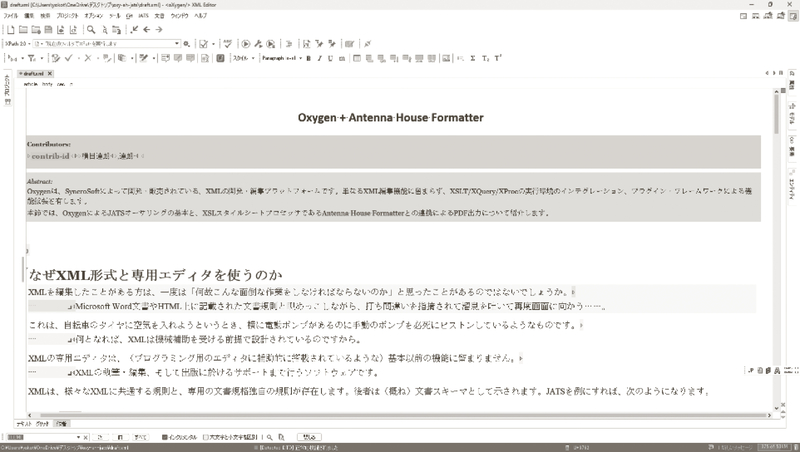The height and width of the screenshot is (452, 800).
Task: Configure transformation scenarios wrench icon
Action: [x=258, y=44]
